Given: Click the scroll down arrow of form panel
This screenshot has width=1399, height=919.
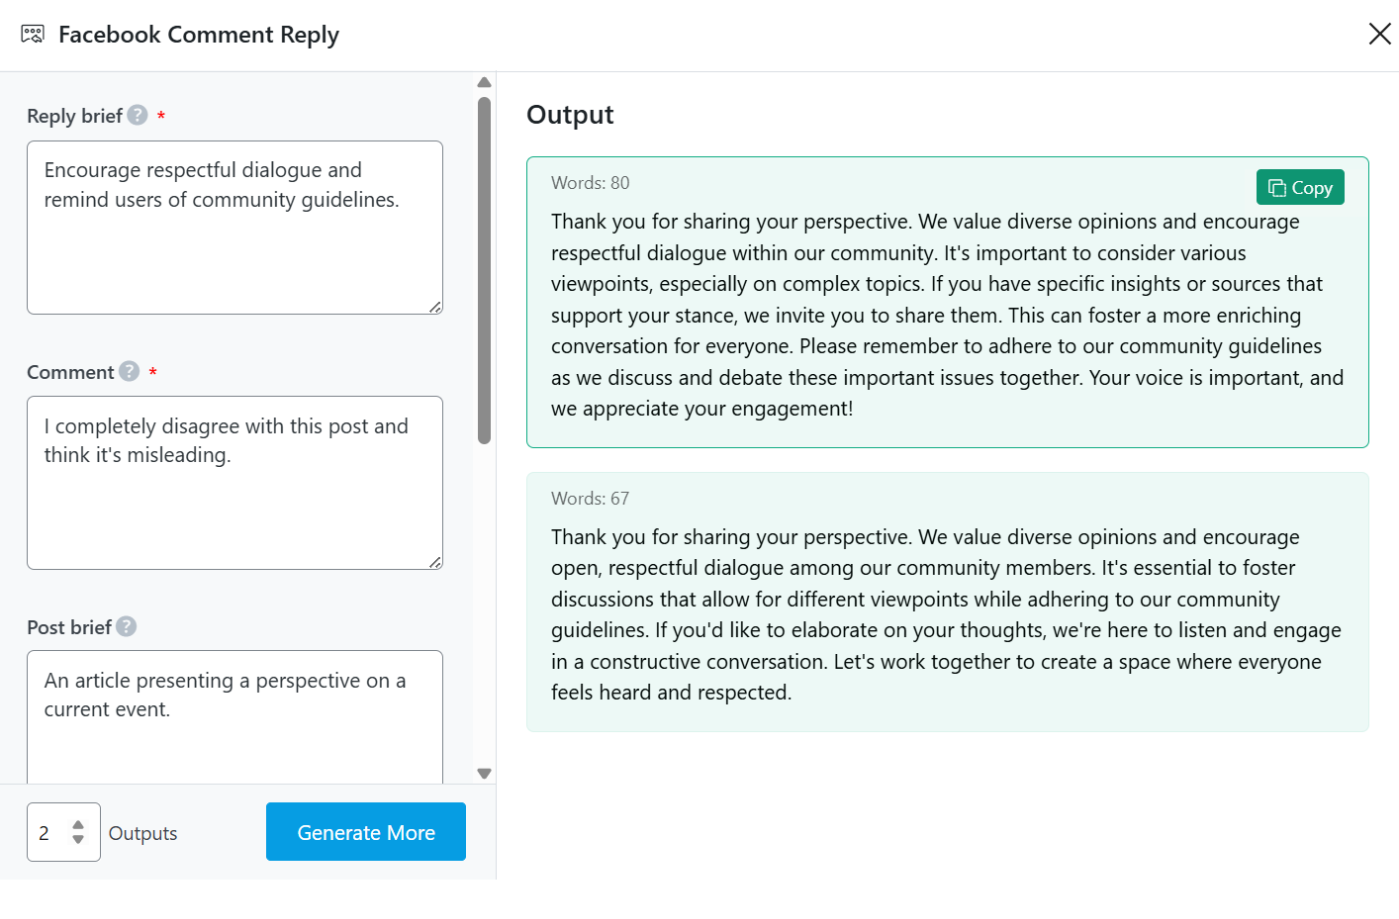Looking at the screenshot, I should (484, 773).
